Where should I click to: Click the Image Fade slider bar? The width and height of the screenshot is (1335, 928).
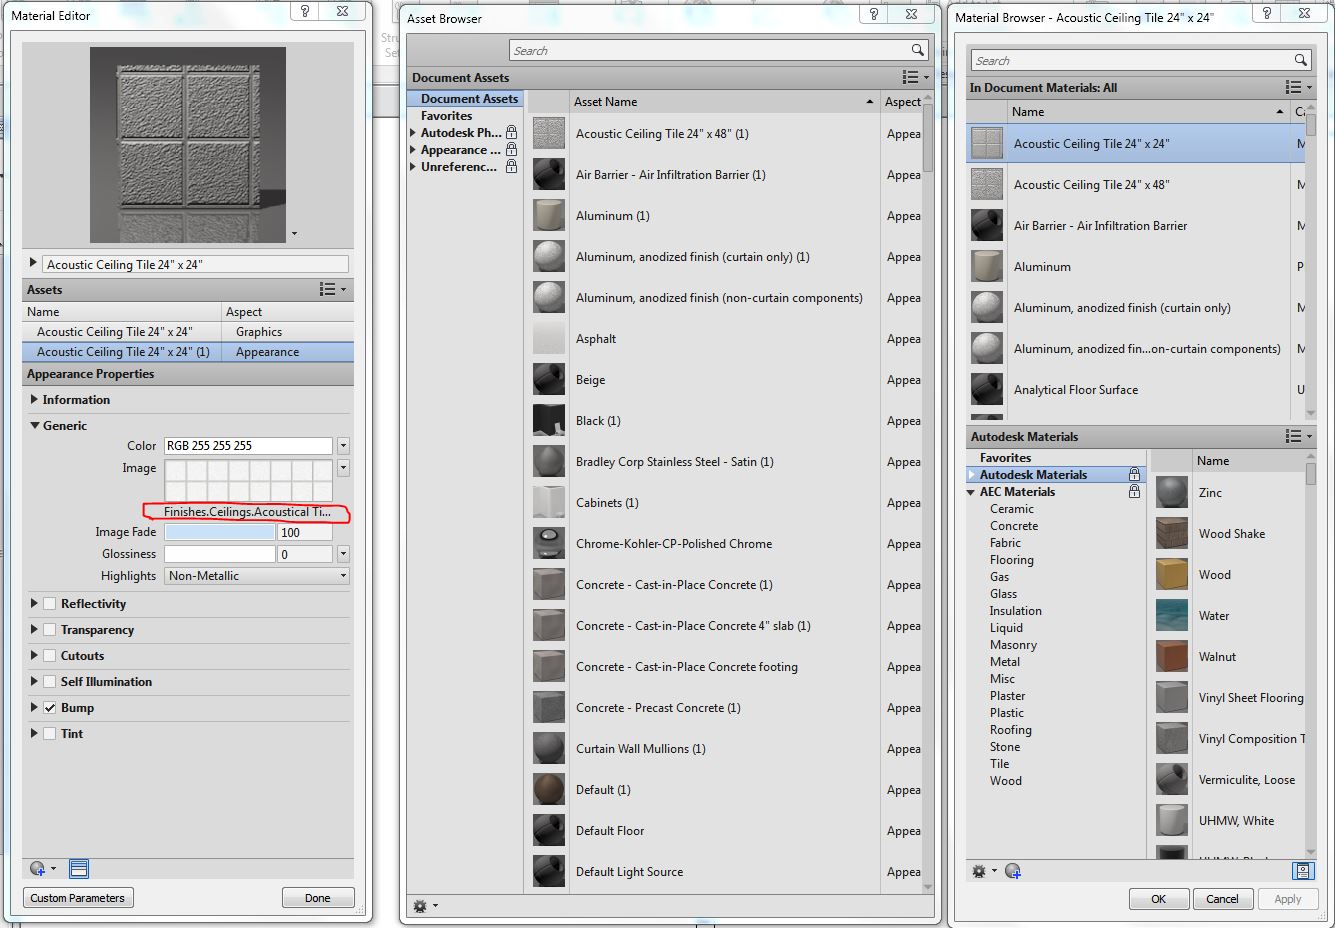219,533
